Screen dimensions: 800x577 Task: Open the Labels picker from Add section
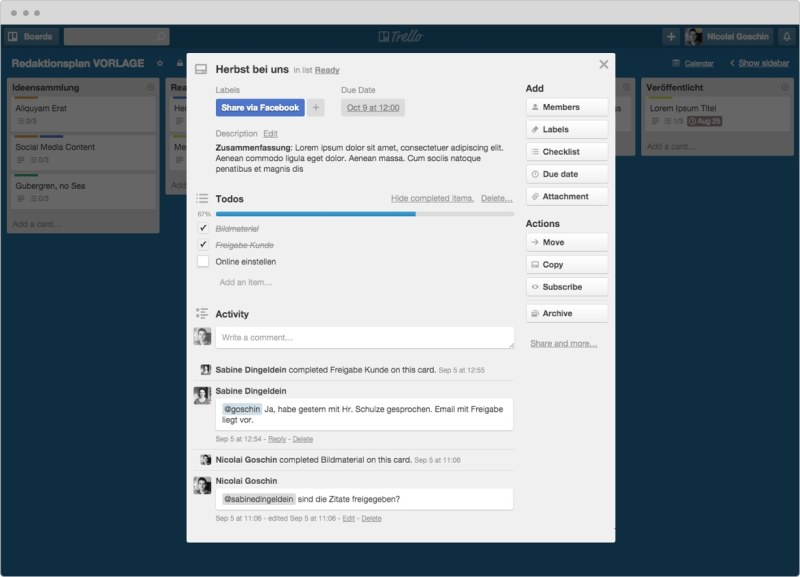567,130
